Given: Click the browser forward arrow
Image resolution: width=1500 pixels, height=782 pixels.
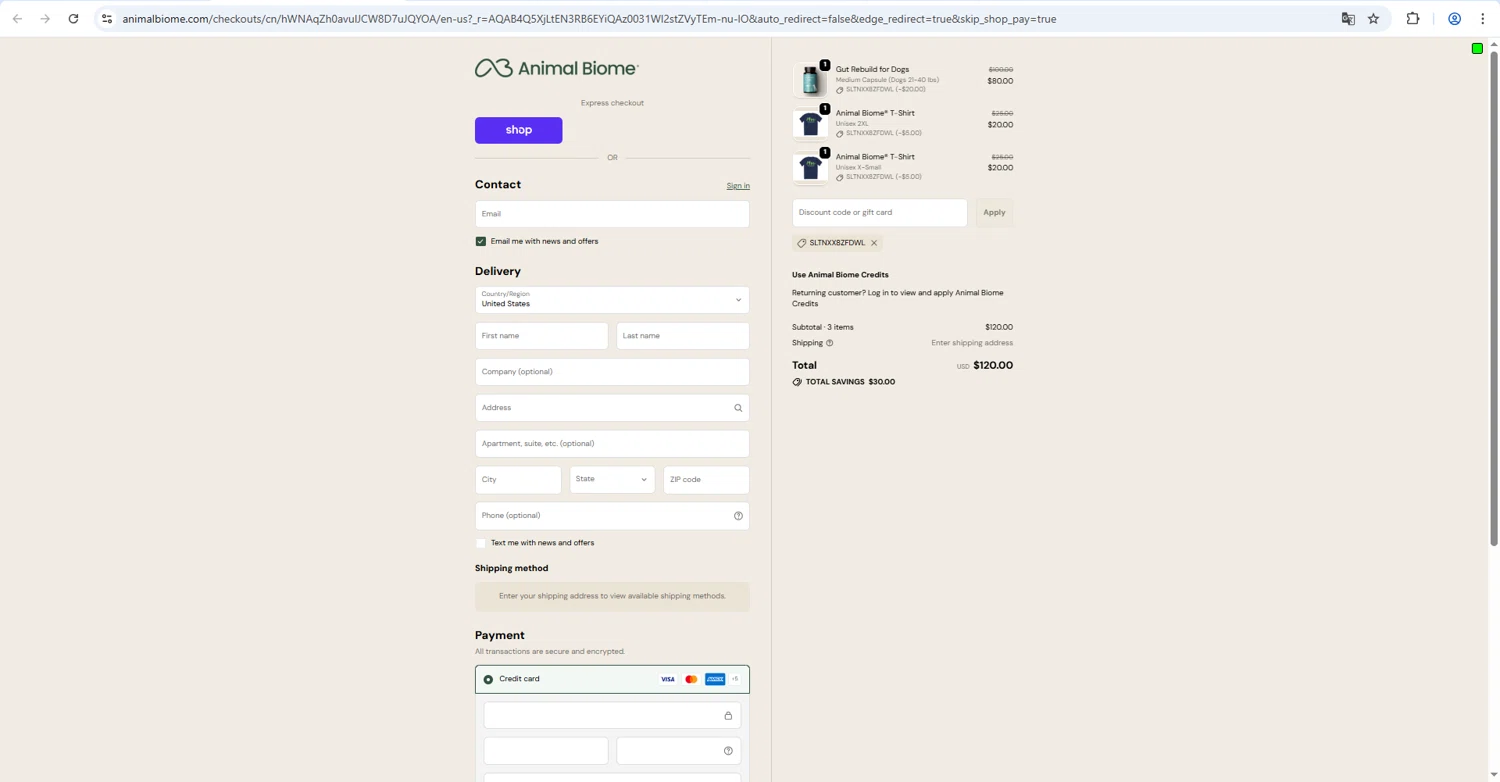Looking at the screenshot, I should (45, 19).
